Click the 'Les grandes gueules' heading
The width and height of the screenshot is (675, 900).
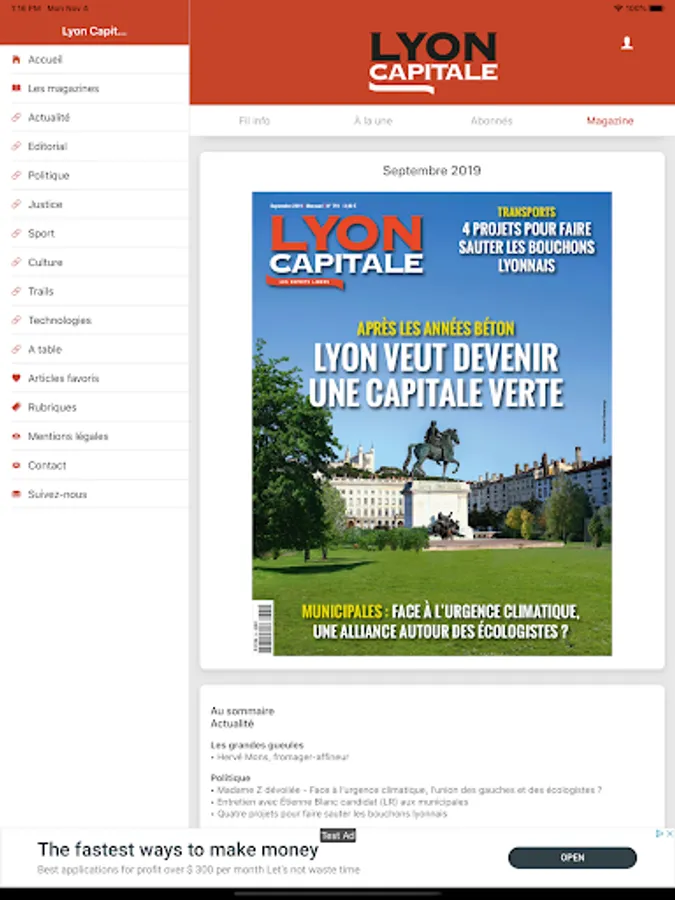(x=257, y=745)
